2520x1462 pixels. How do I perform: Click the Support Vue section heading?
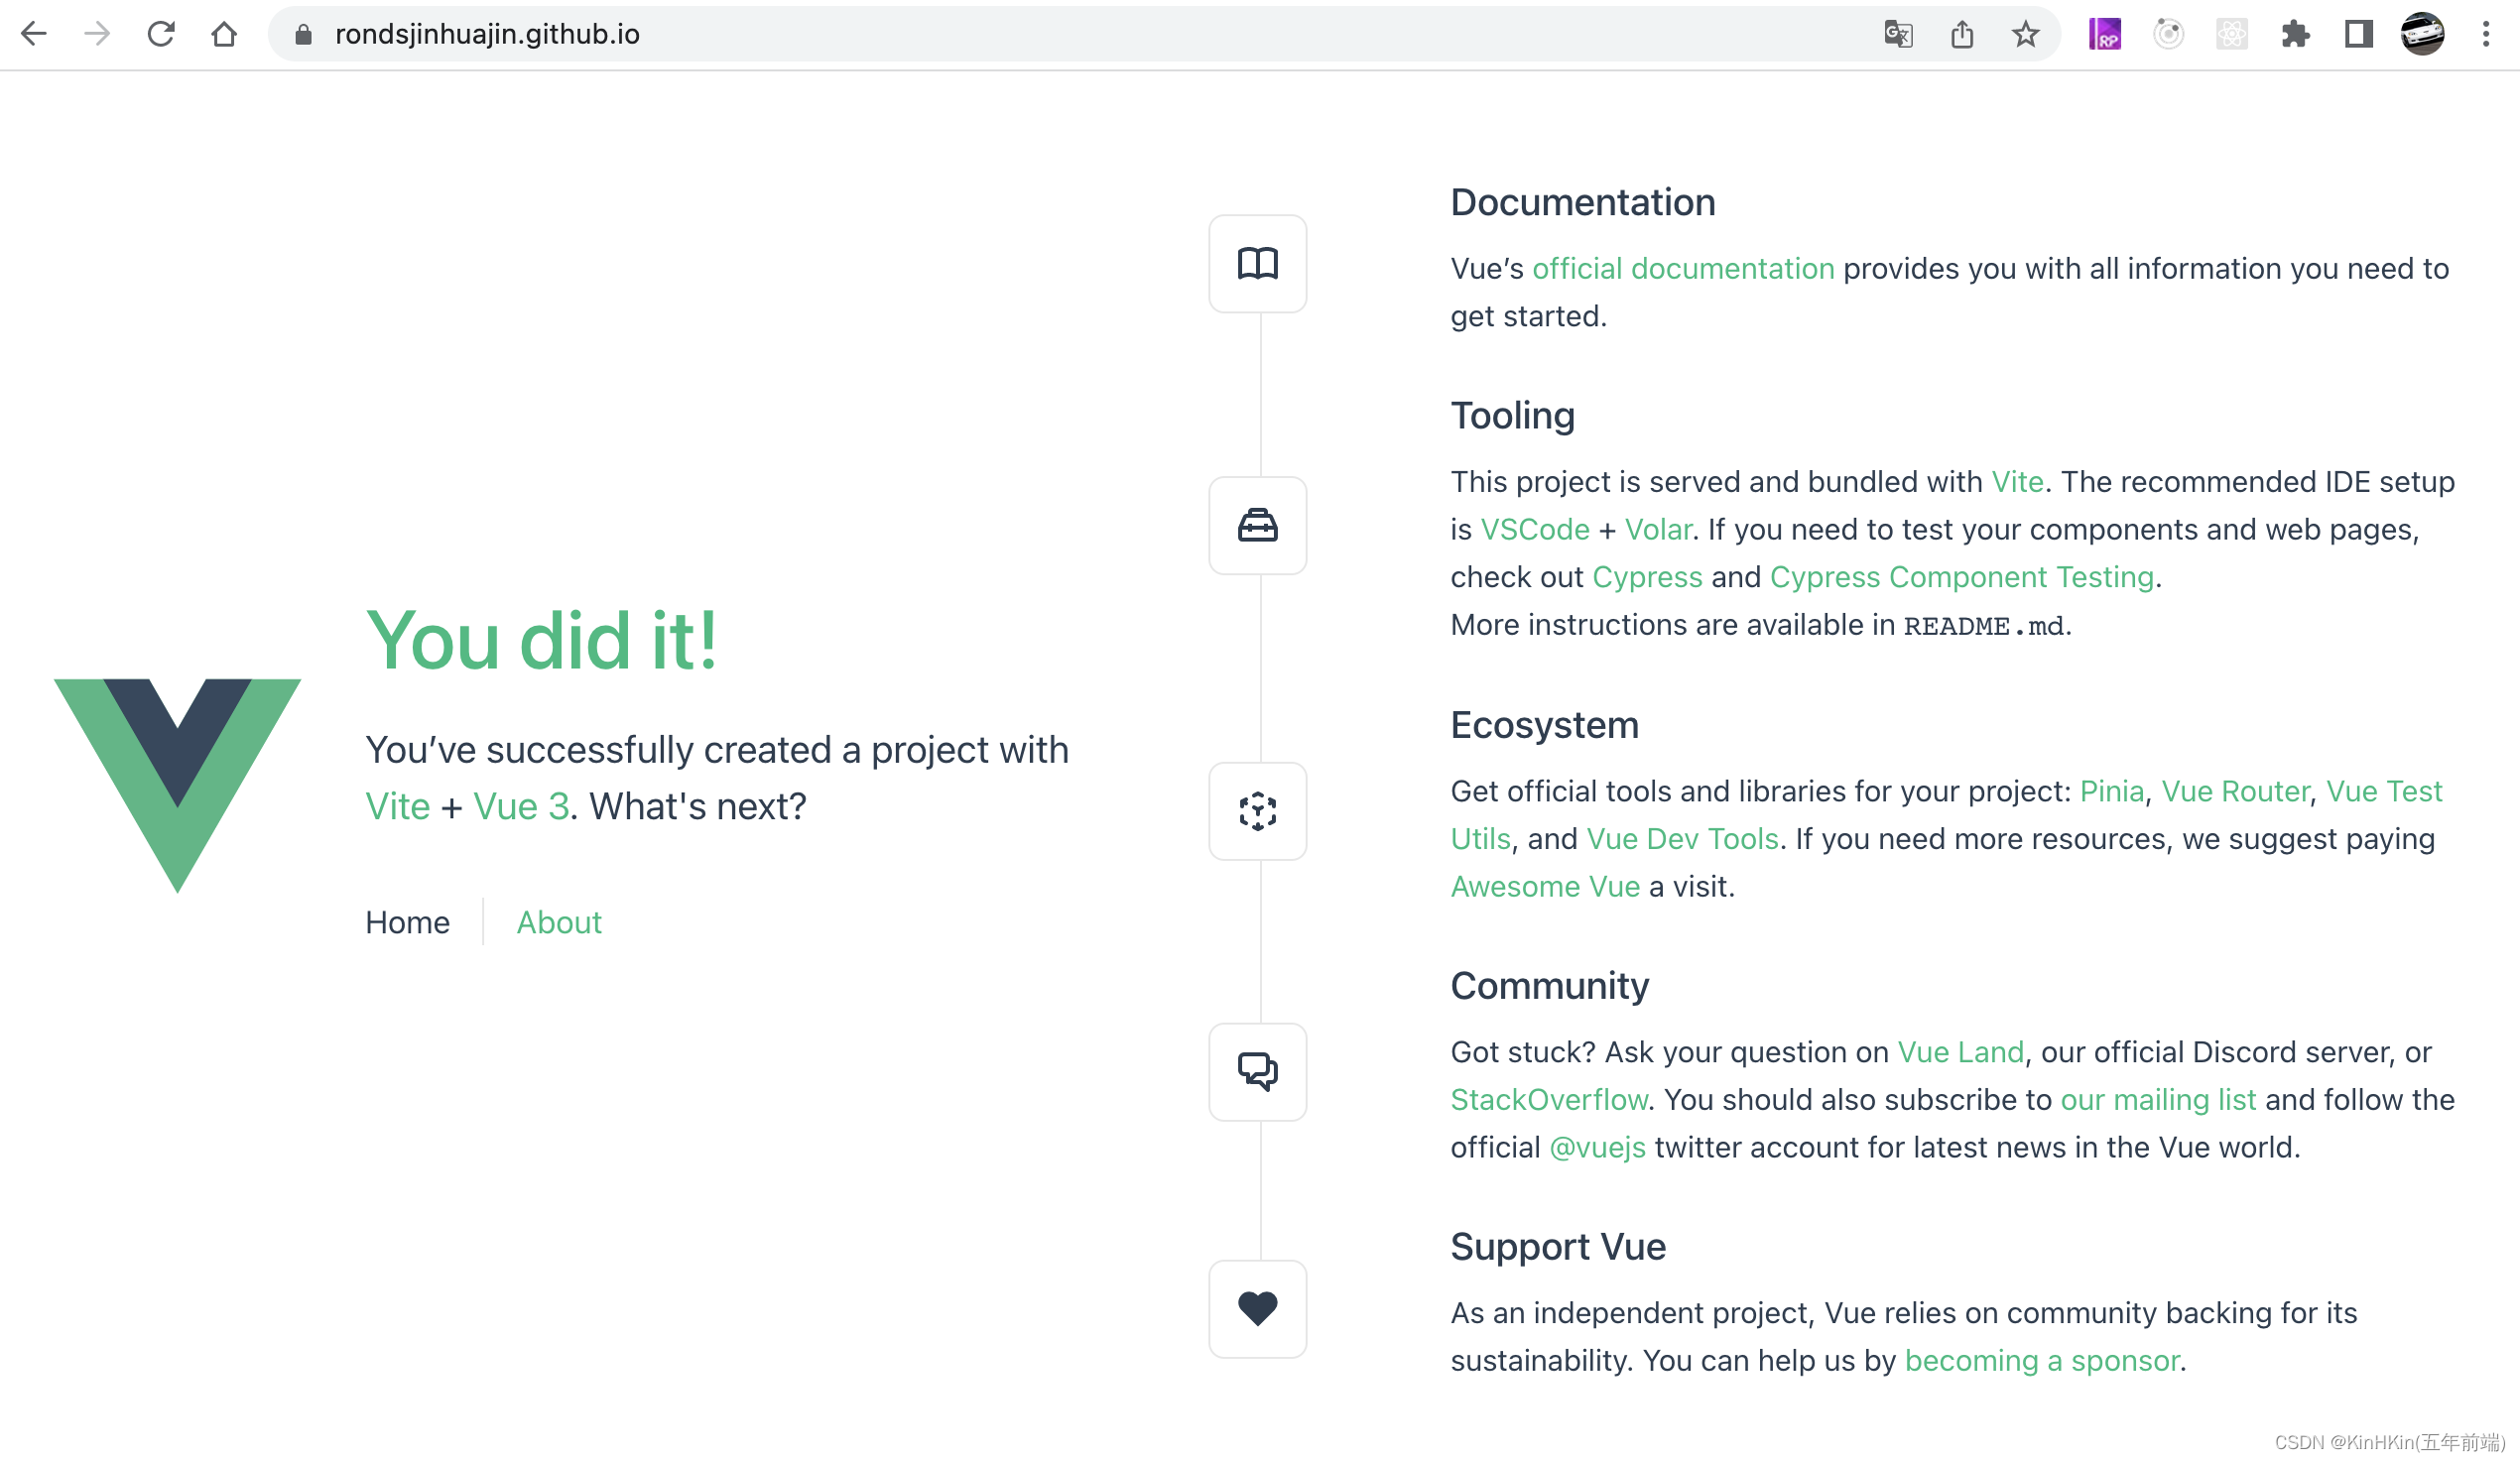tap(1558, 1247)
